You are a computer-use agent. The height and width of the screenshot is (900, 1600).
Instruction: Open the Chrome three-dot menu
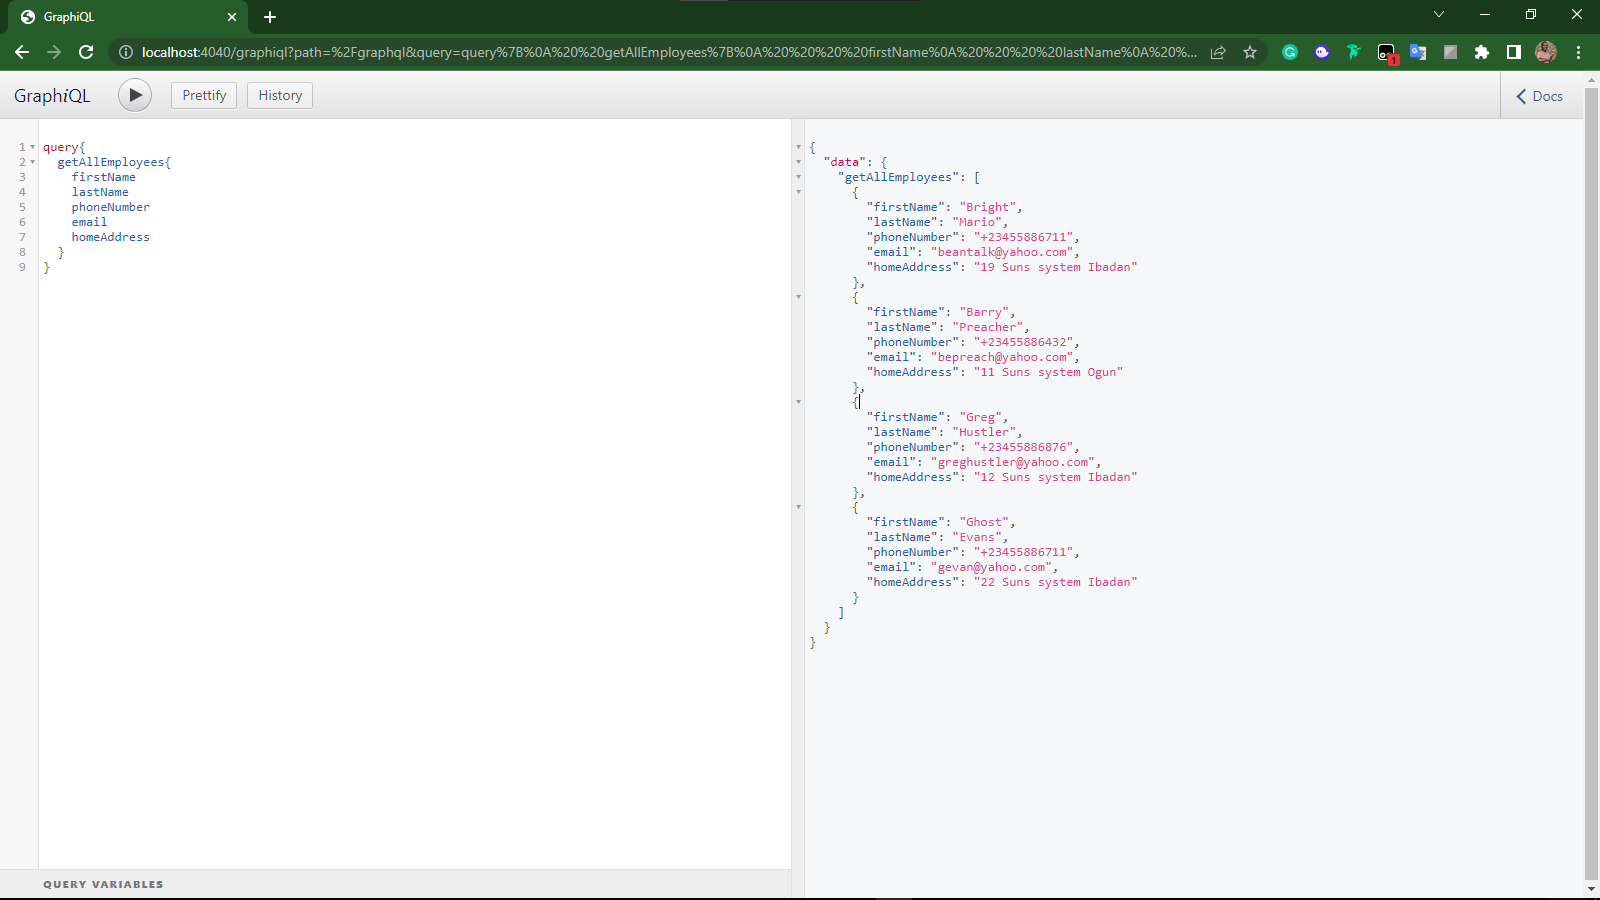(x=1578, y=52)
